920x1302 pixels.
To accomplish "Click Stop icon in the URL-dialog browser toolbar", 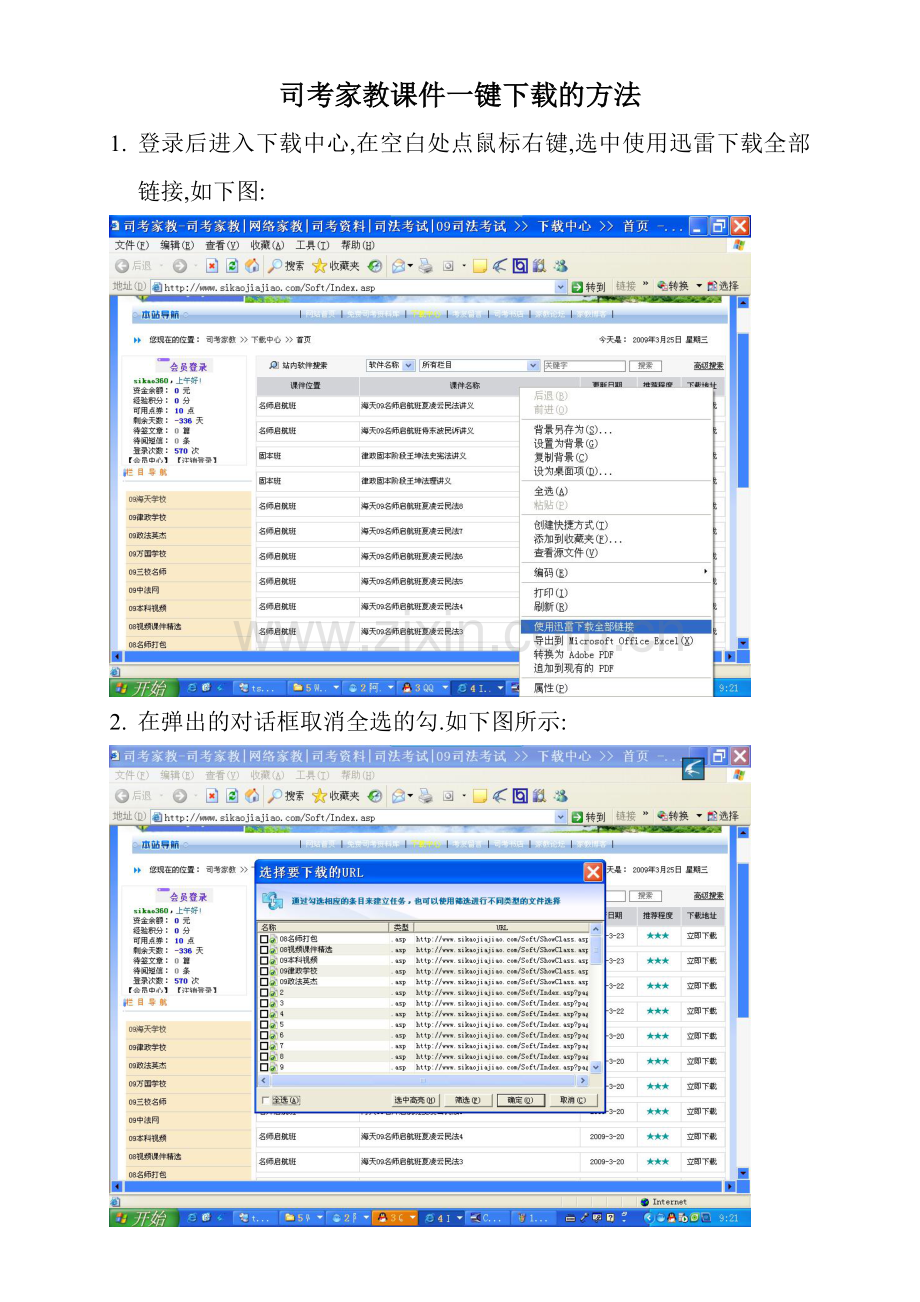I will coord(212,796).
